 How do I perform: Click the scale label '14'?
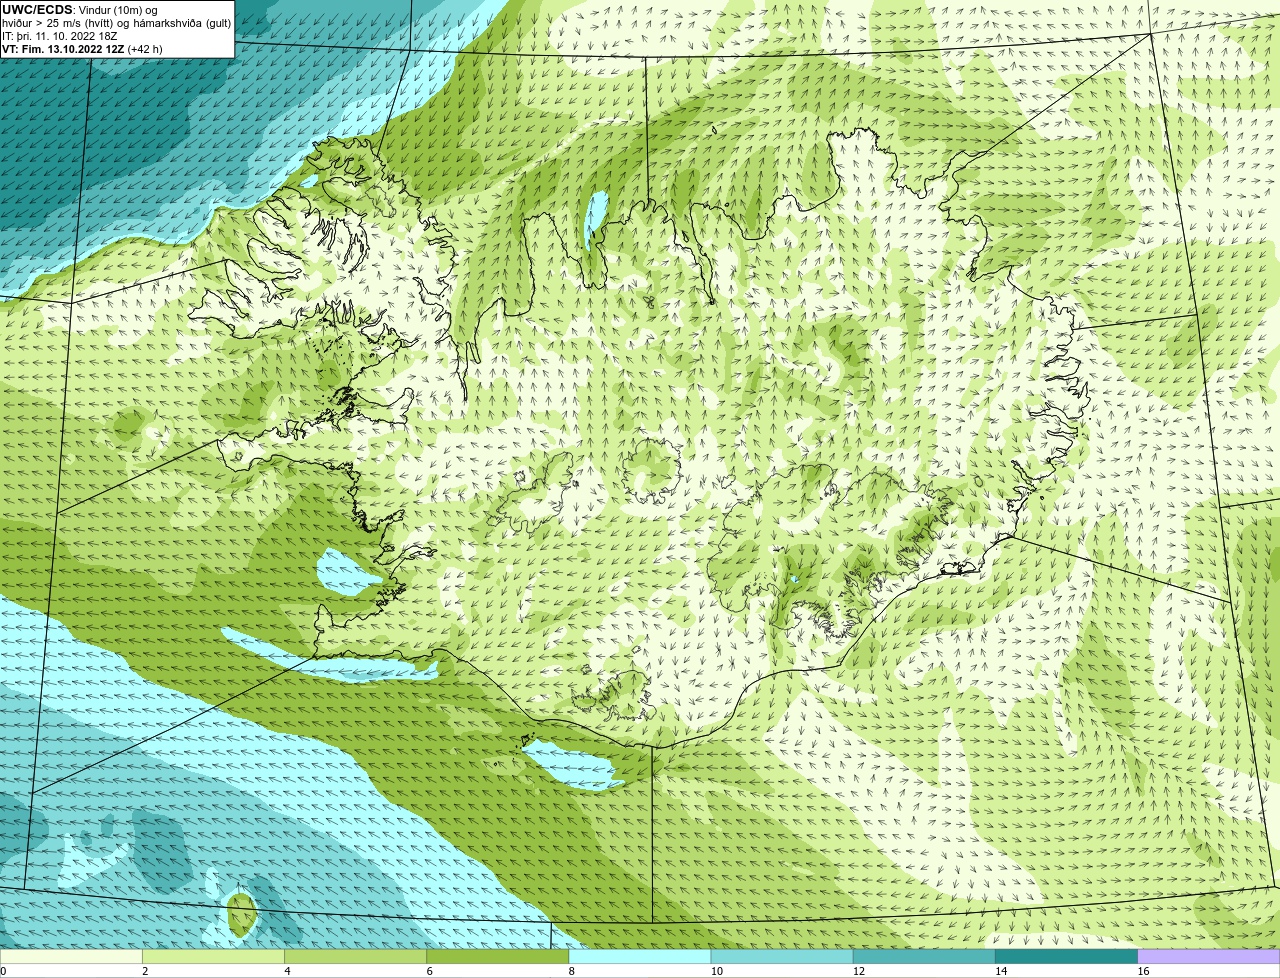point(1001,971)
